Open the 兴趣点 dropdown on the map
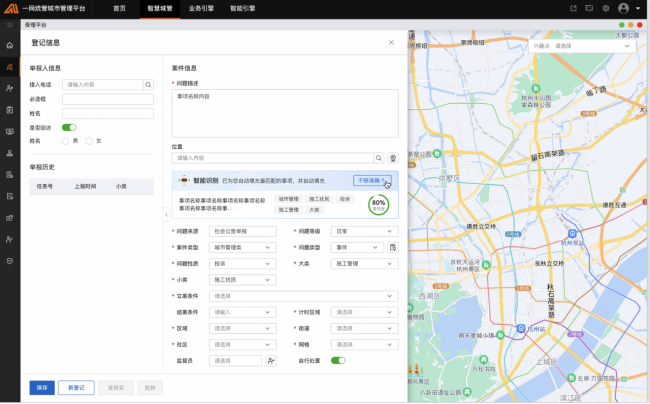Image resolution: width=650 pixels, height=404 pixels. click(583, 46)
